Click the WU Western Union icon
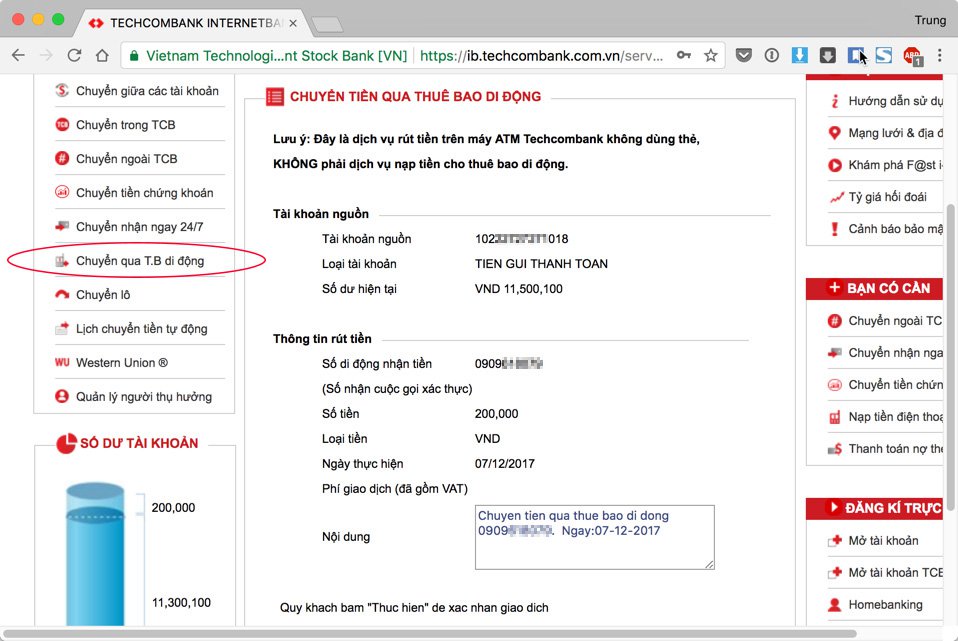The image size is (958, 641). [62, 362]
